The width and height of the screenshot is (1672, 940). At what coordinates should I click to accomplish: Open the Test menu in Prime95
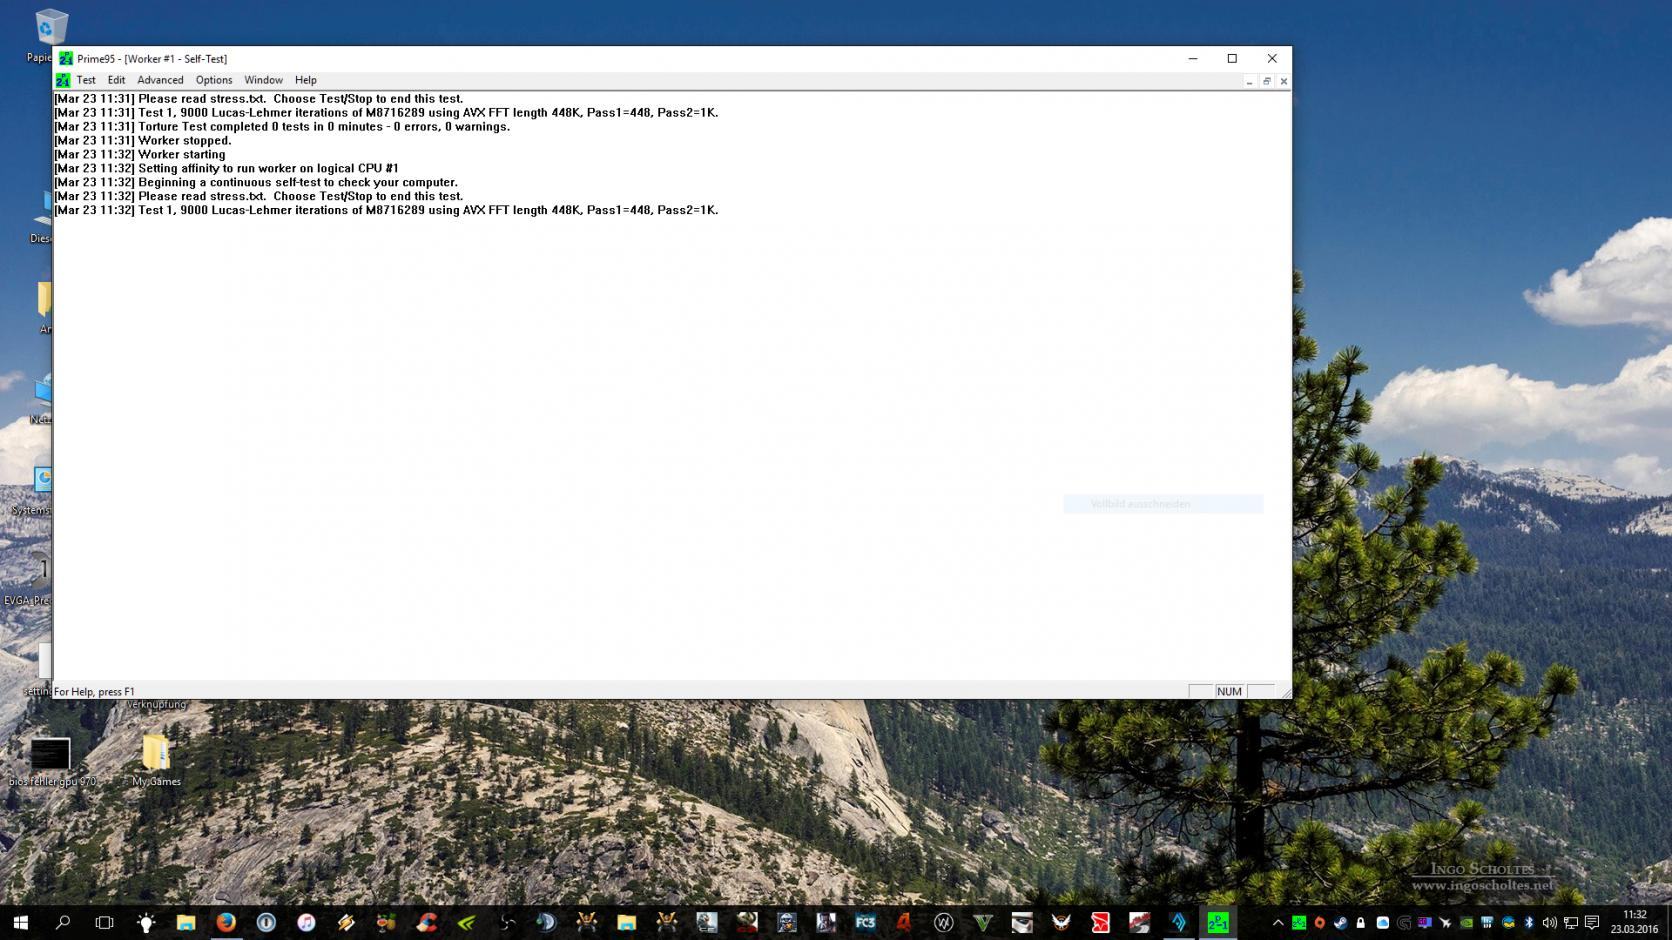(86, 80)
